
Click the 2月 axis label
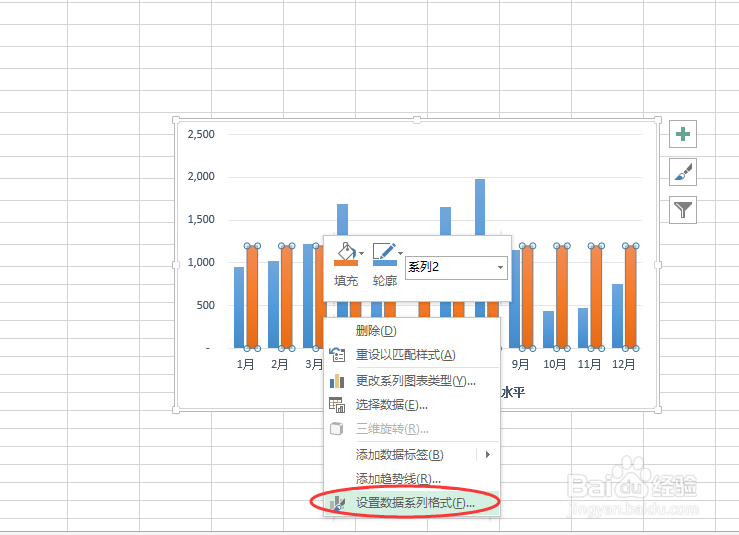pos(279,364)
